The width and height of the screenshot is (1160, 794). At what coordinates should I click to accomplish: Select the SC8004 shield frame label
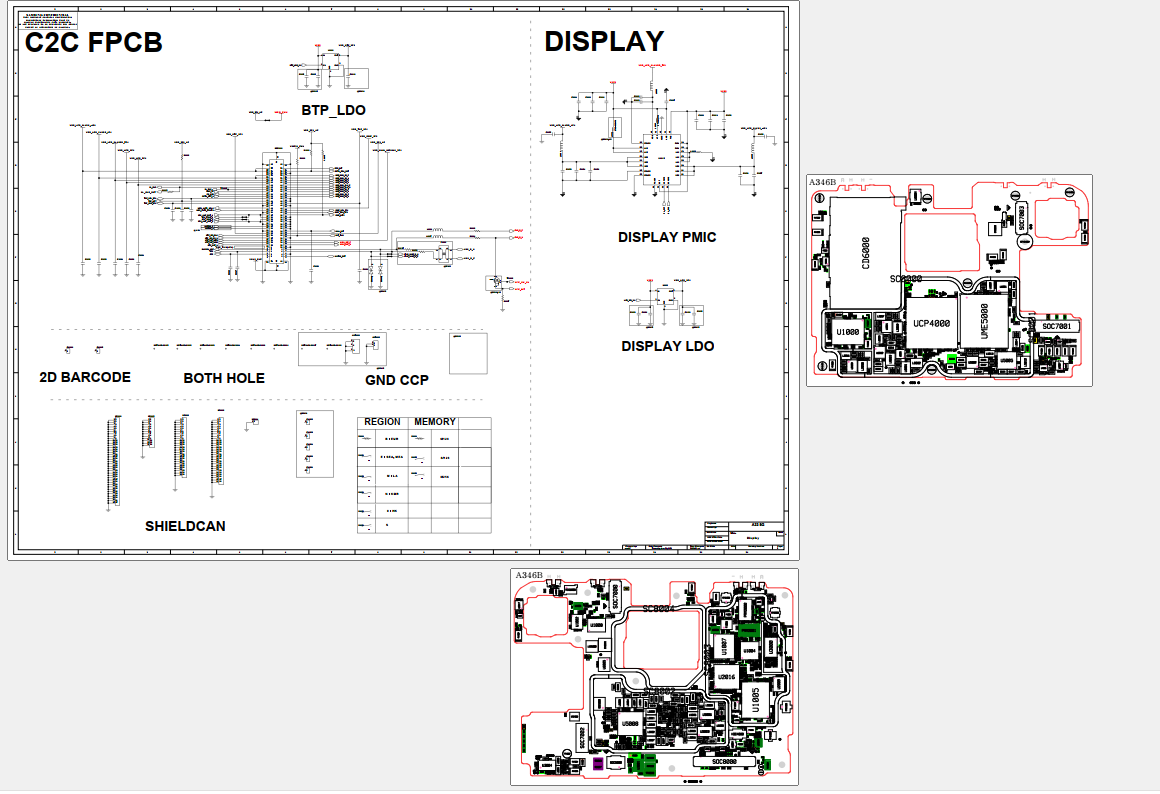click(659, 608)
